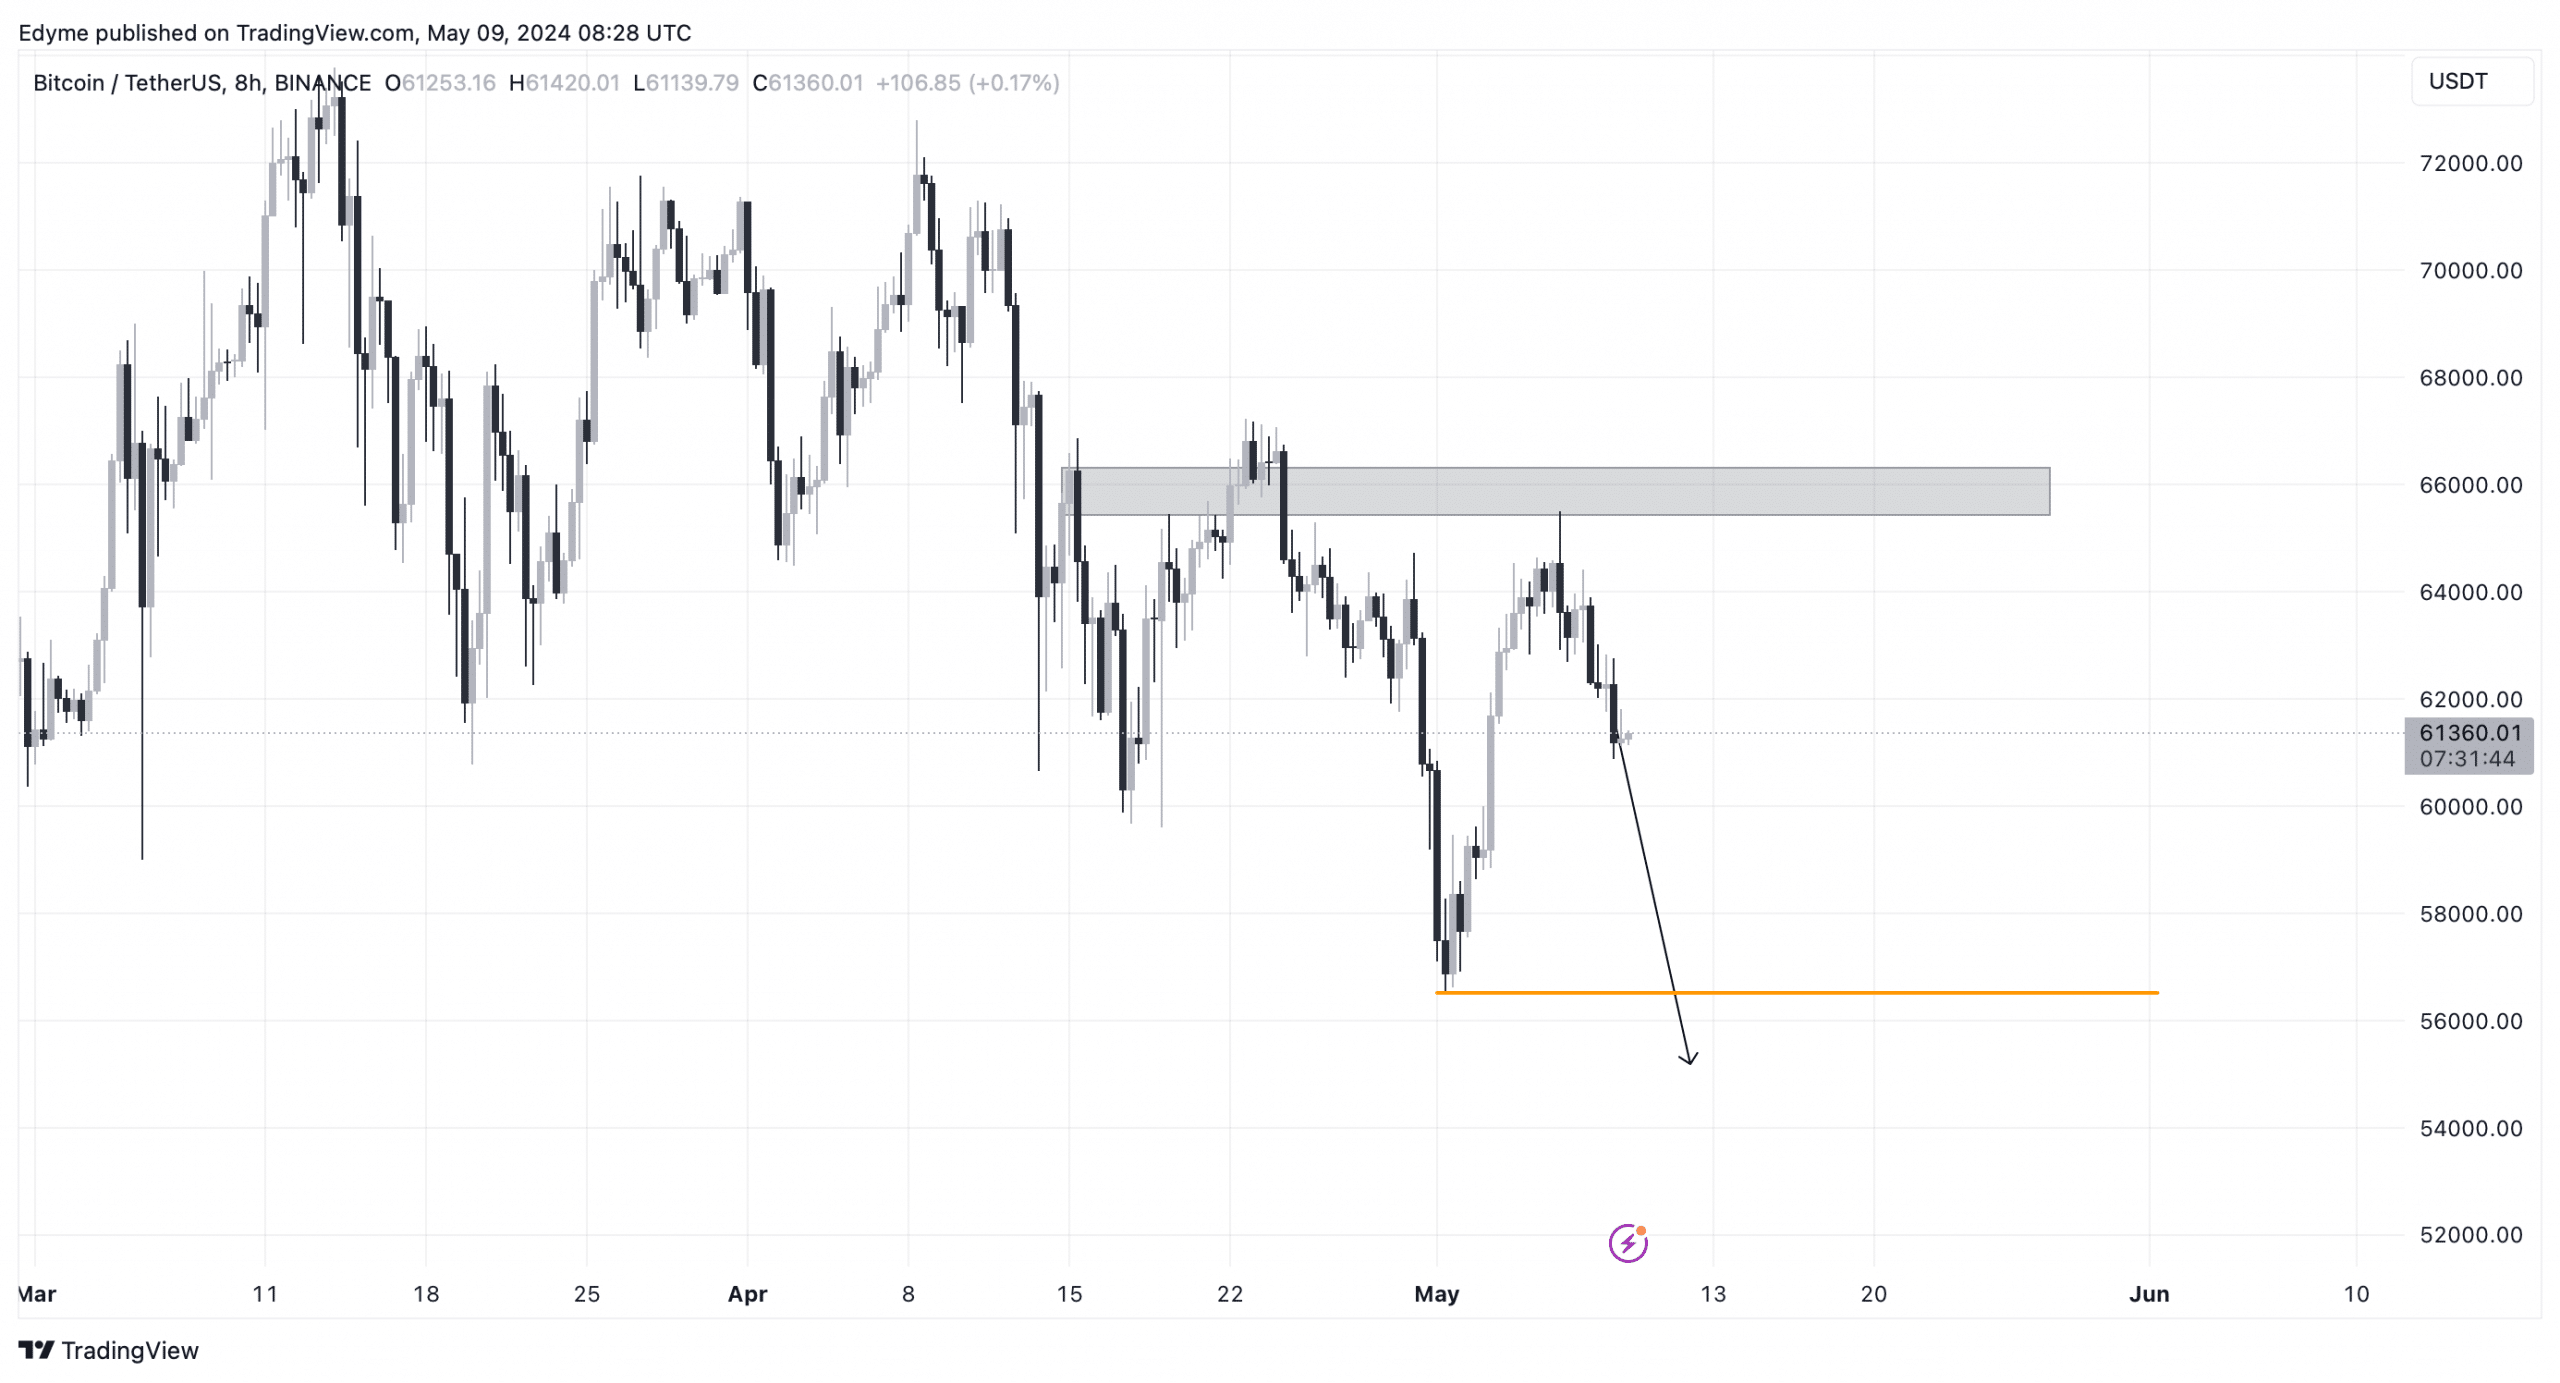
Task: Click the TradingView text link
Action: [130, 1351]
